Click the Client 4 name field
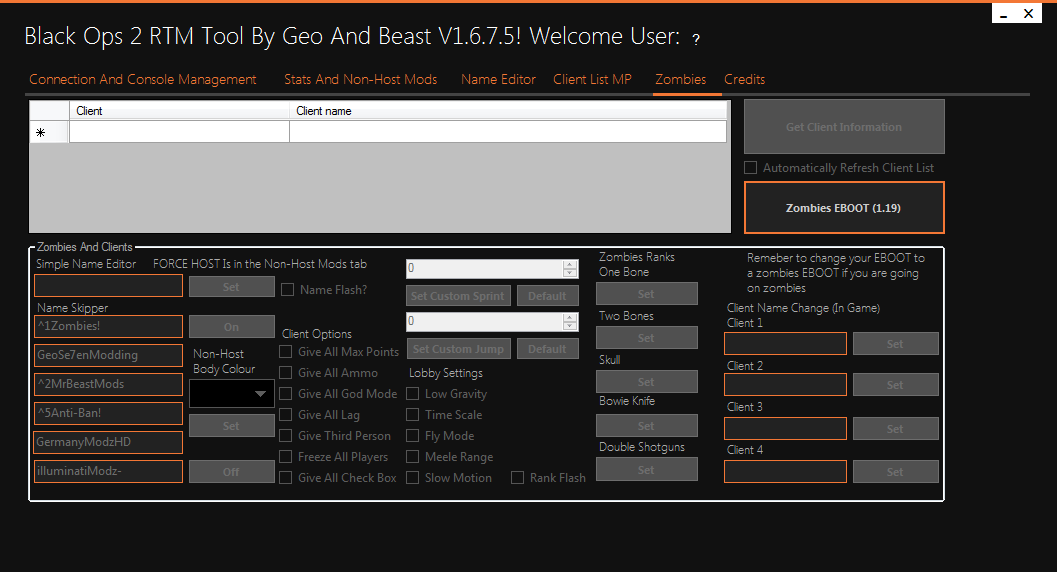The image size is (1057, 572). click(x=785, y=472)
